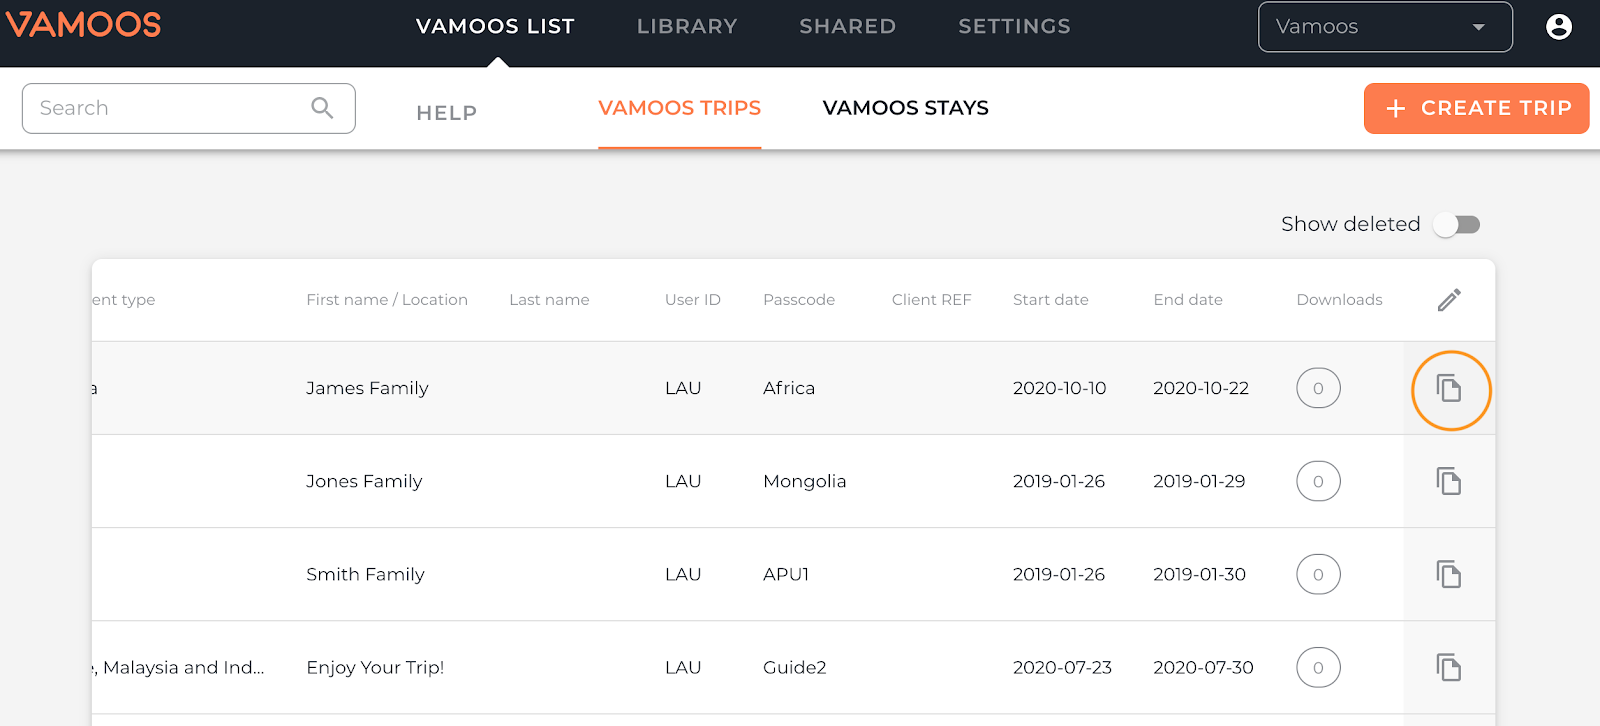Open the Help link
The image size is (1600, 726).
tap(446, 113)
